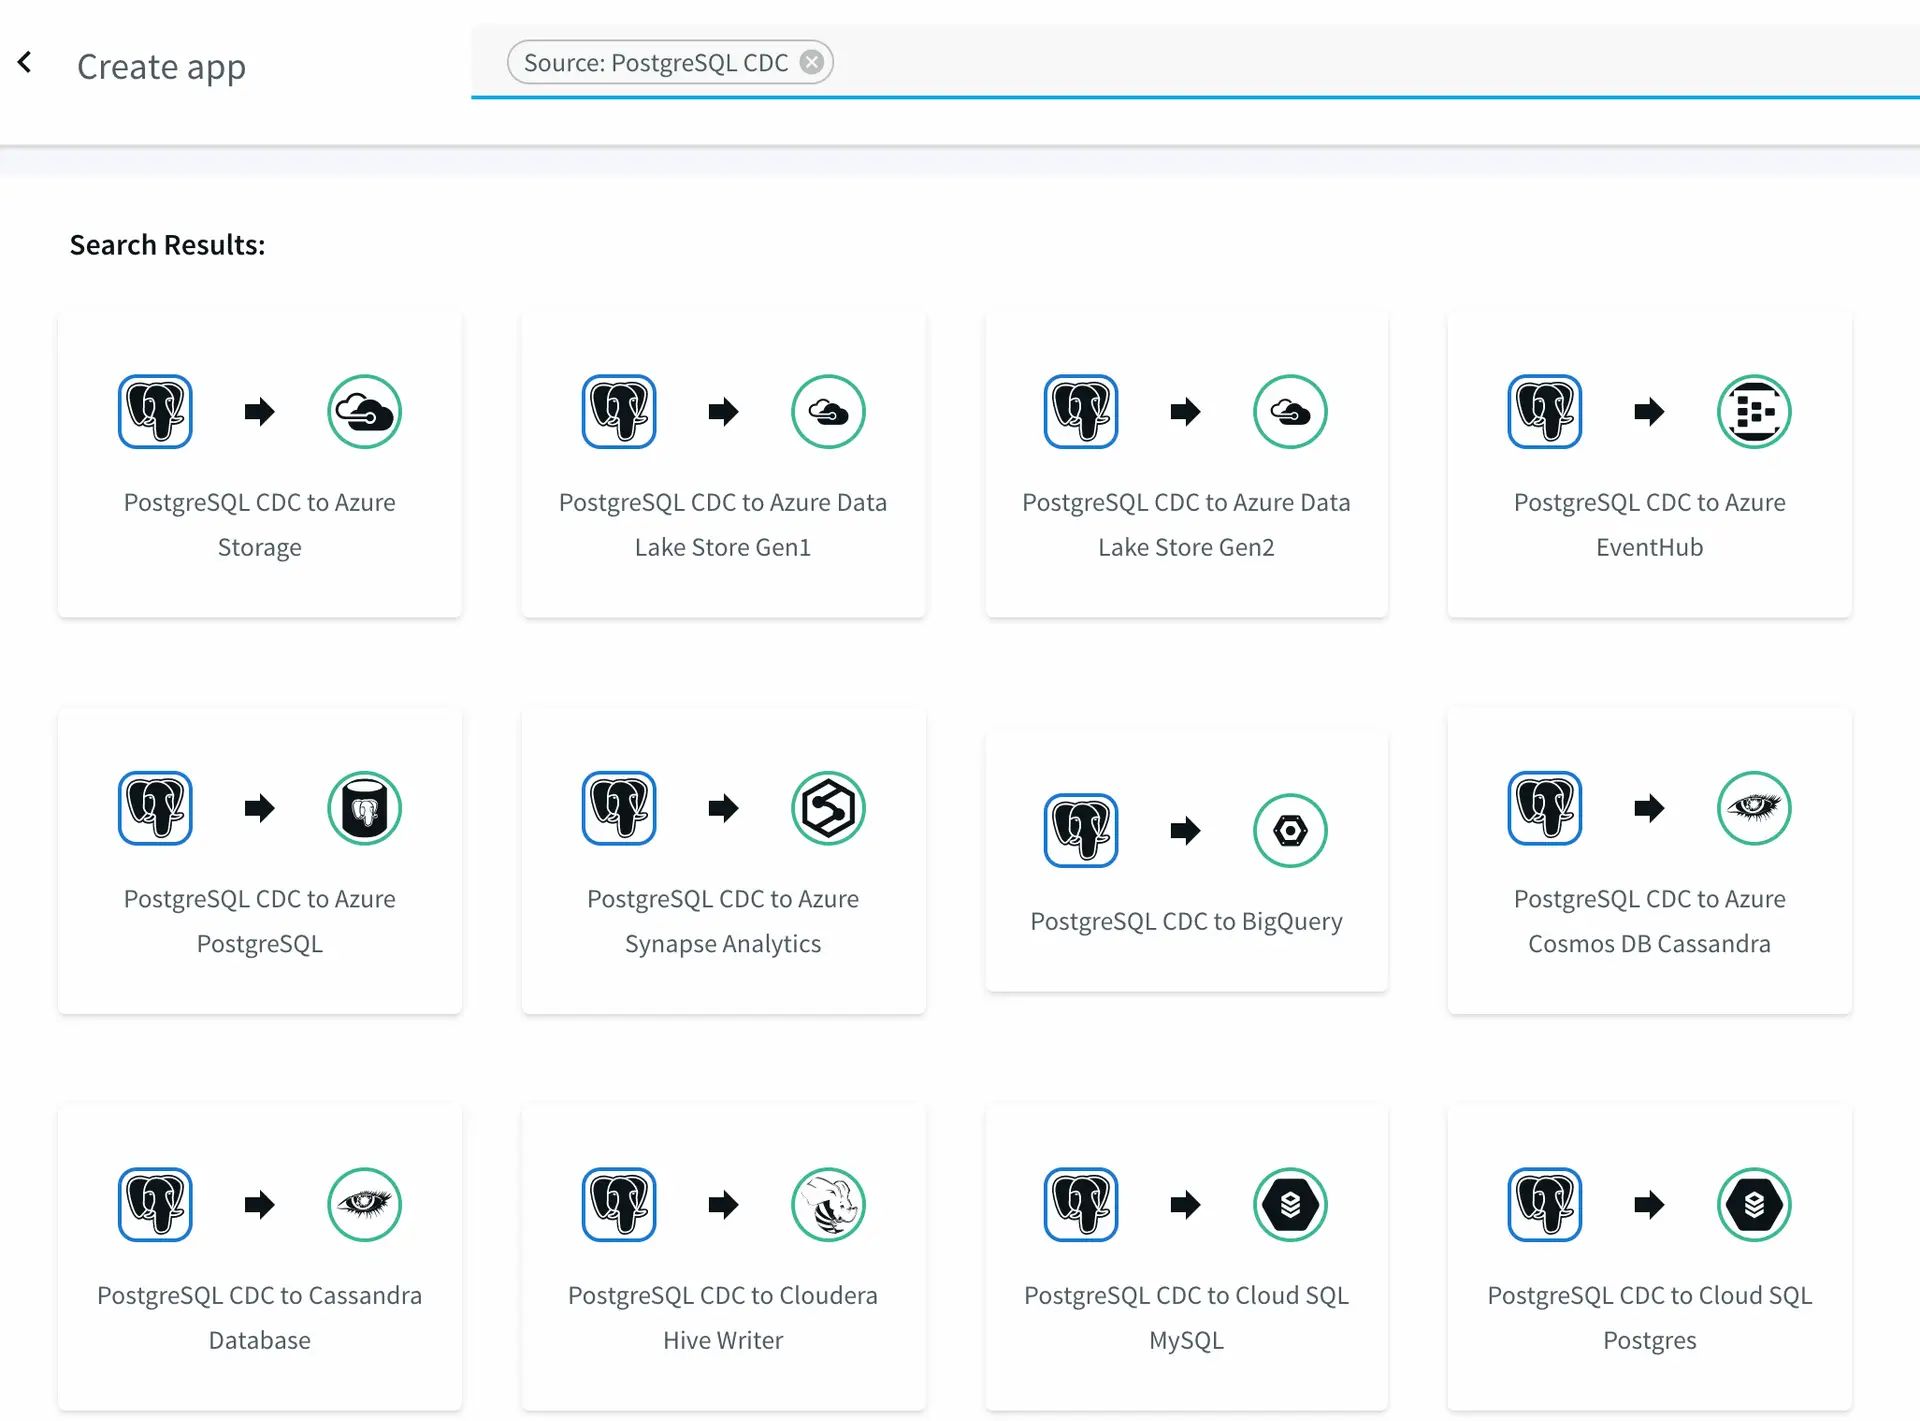Click the Cloud SQL Postgres hexagon icon
The width and height of the screenshot is (1920, 1421).
coord(1753,1204)
